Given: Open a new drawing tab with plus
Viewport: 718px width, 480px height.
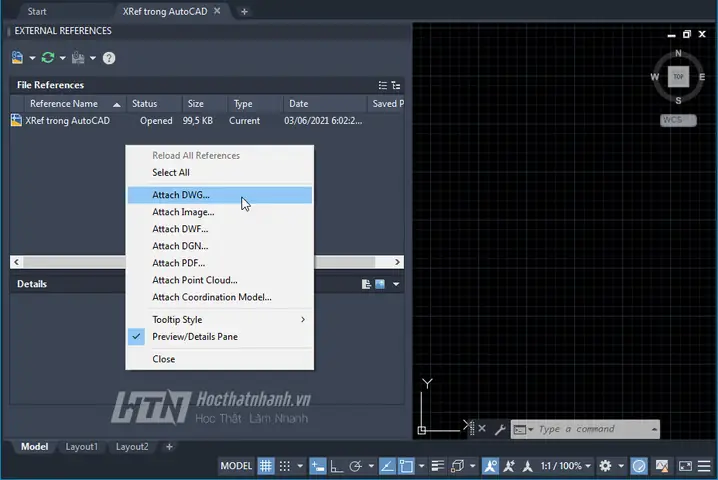Looking at the screenshot, I should (x=245, y=11).
